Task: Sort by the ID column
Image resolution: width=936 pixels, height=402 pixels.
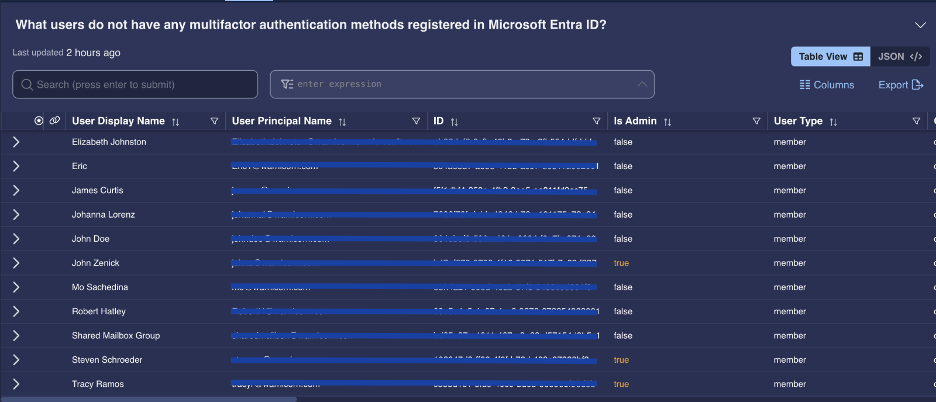Action: 454,121
